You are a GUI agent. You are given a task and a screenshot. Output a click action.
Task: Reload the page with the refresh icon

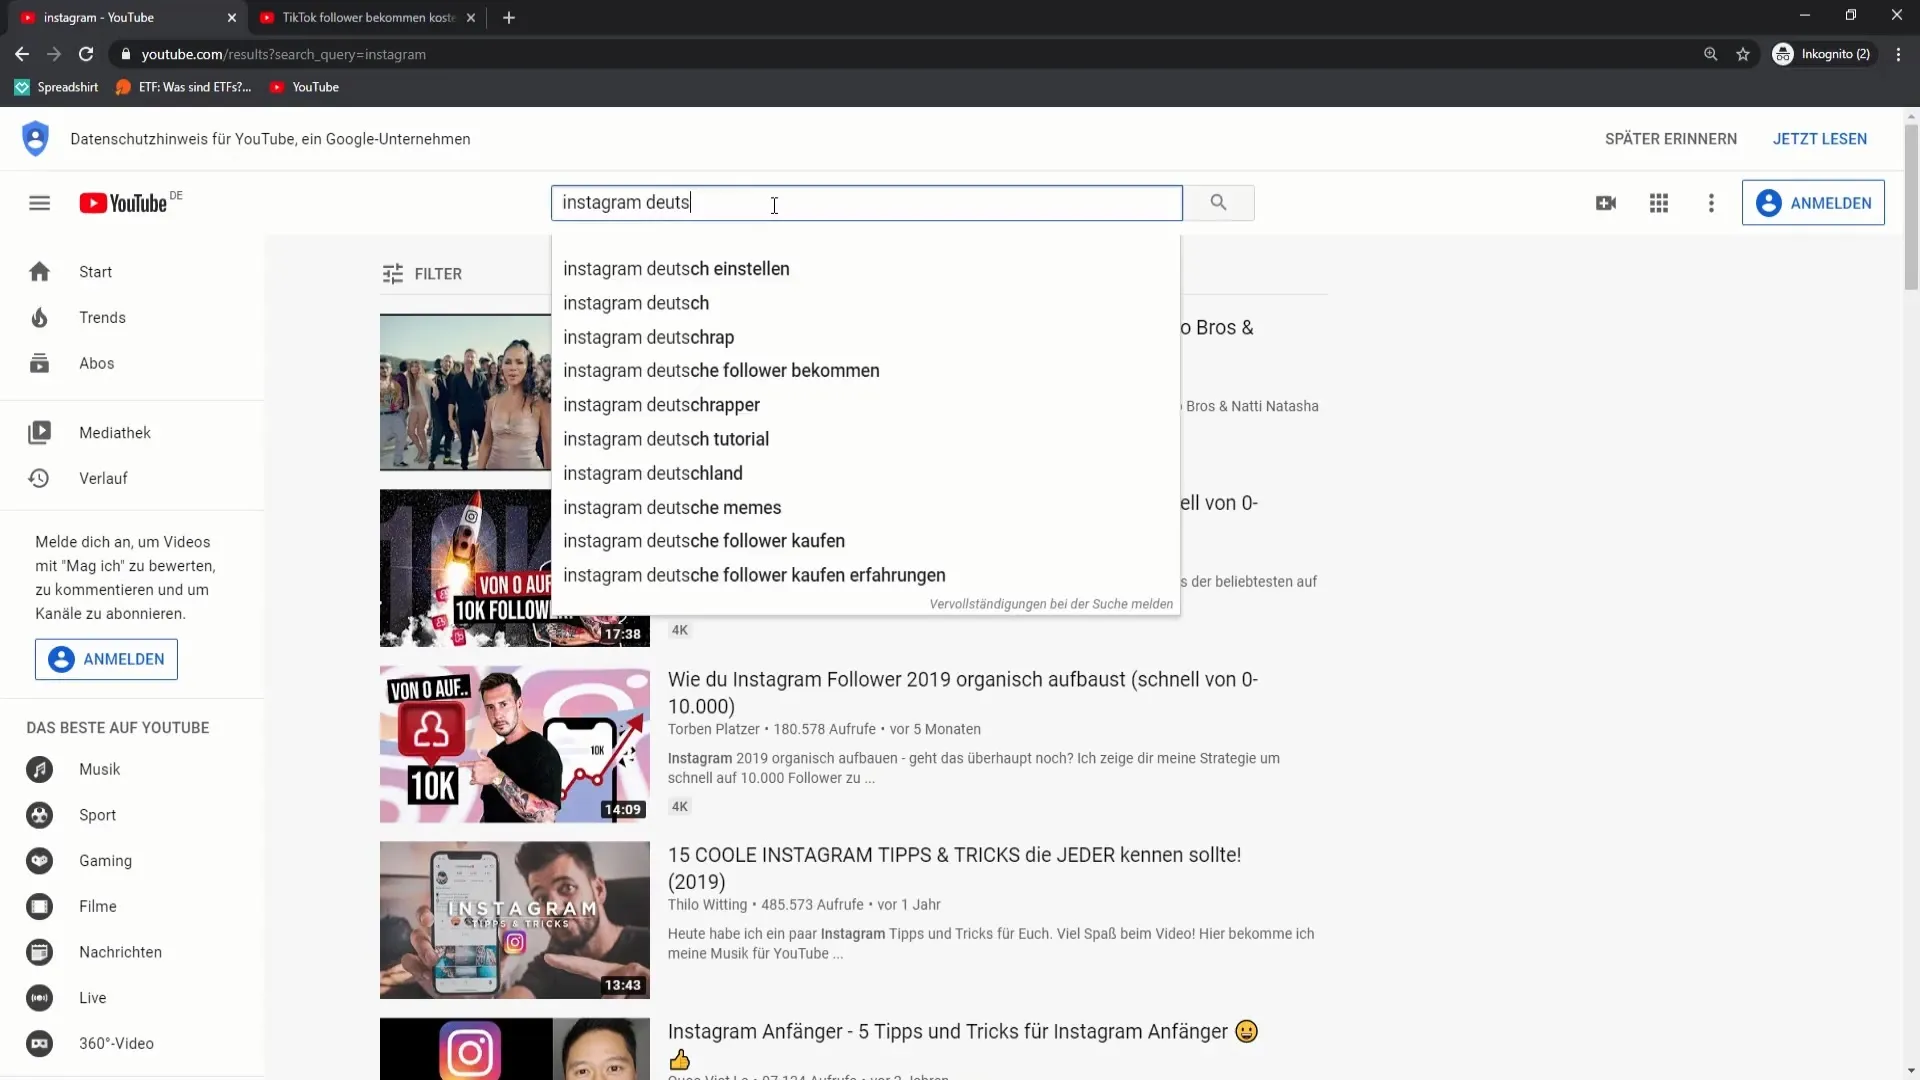pyautogui.click(x=86, y=54)
